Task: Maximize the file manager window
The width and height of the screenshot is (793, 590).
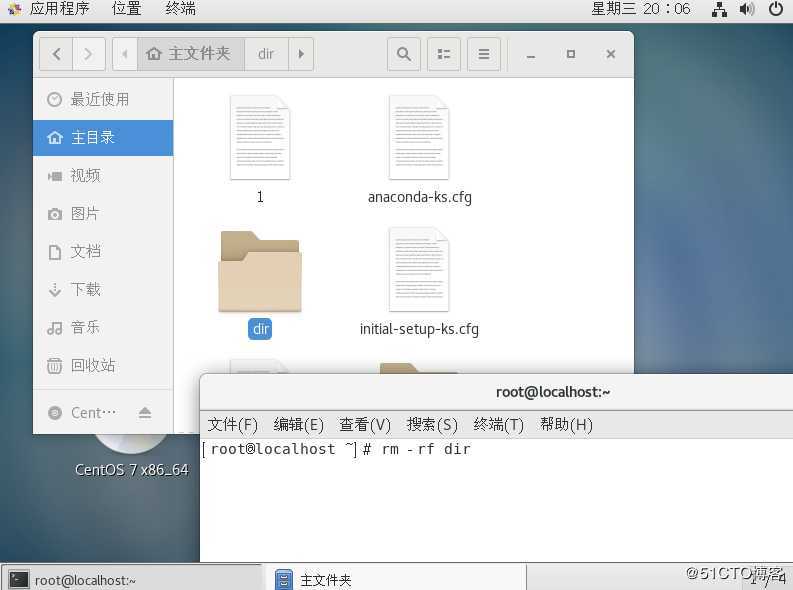Action: pos(570,54)
